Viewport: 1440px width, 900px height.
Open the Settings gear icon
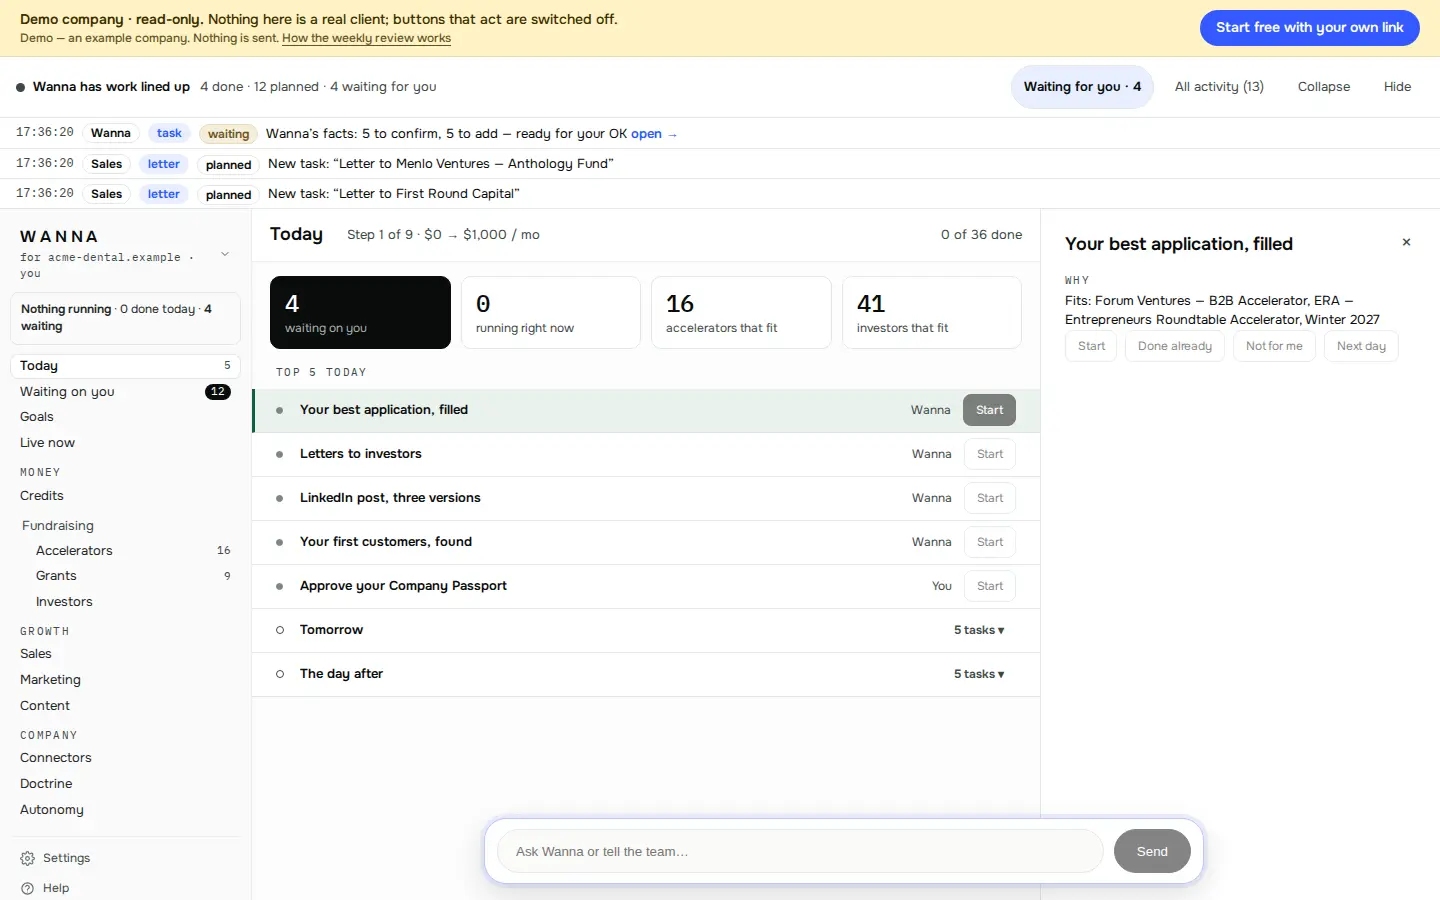pos(27,858)
